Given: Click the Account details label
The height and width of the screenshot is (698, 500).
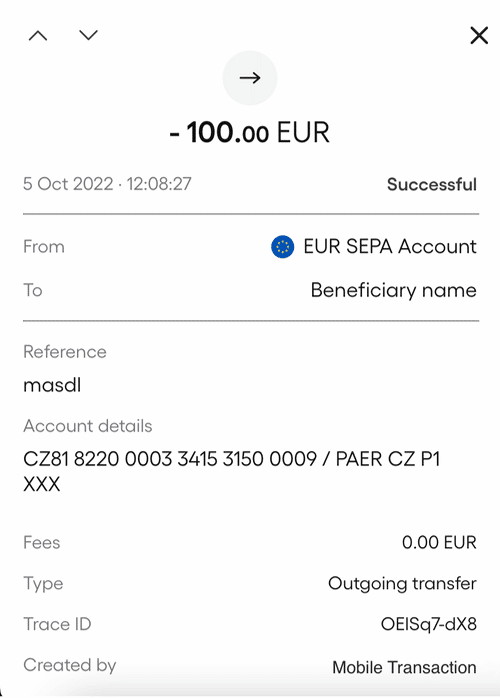Looking at the screenshot, I should point(88,426).
